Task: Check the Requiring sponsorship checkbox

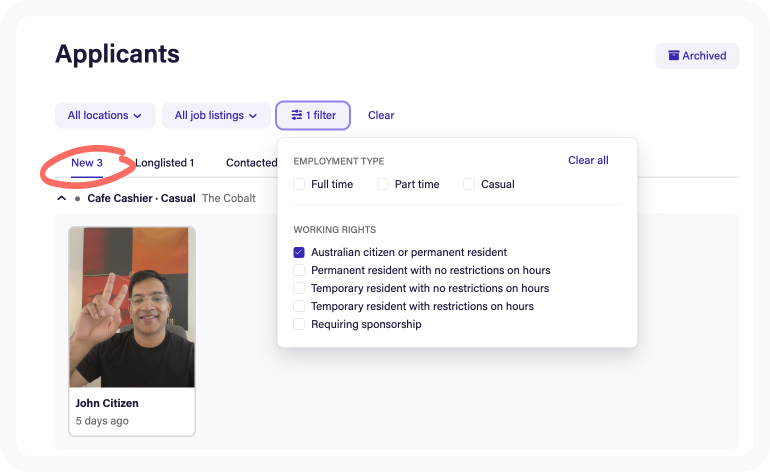Action: [299, 324]
